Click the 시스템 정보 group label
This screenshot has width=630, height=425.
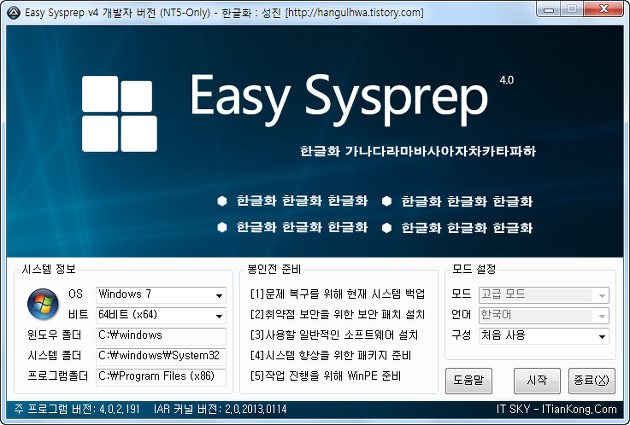point(49,269)
